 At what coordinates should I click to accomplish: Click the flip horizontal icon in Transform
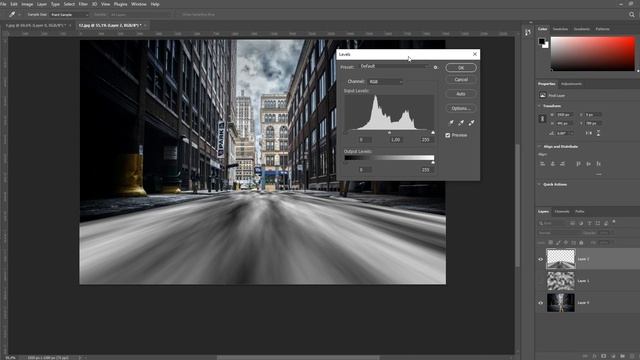(x=589, y=133)
